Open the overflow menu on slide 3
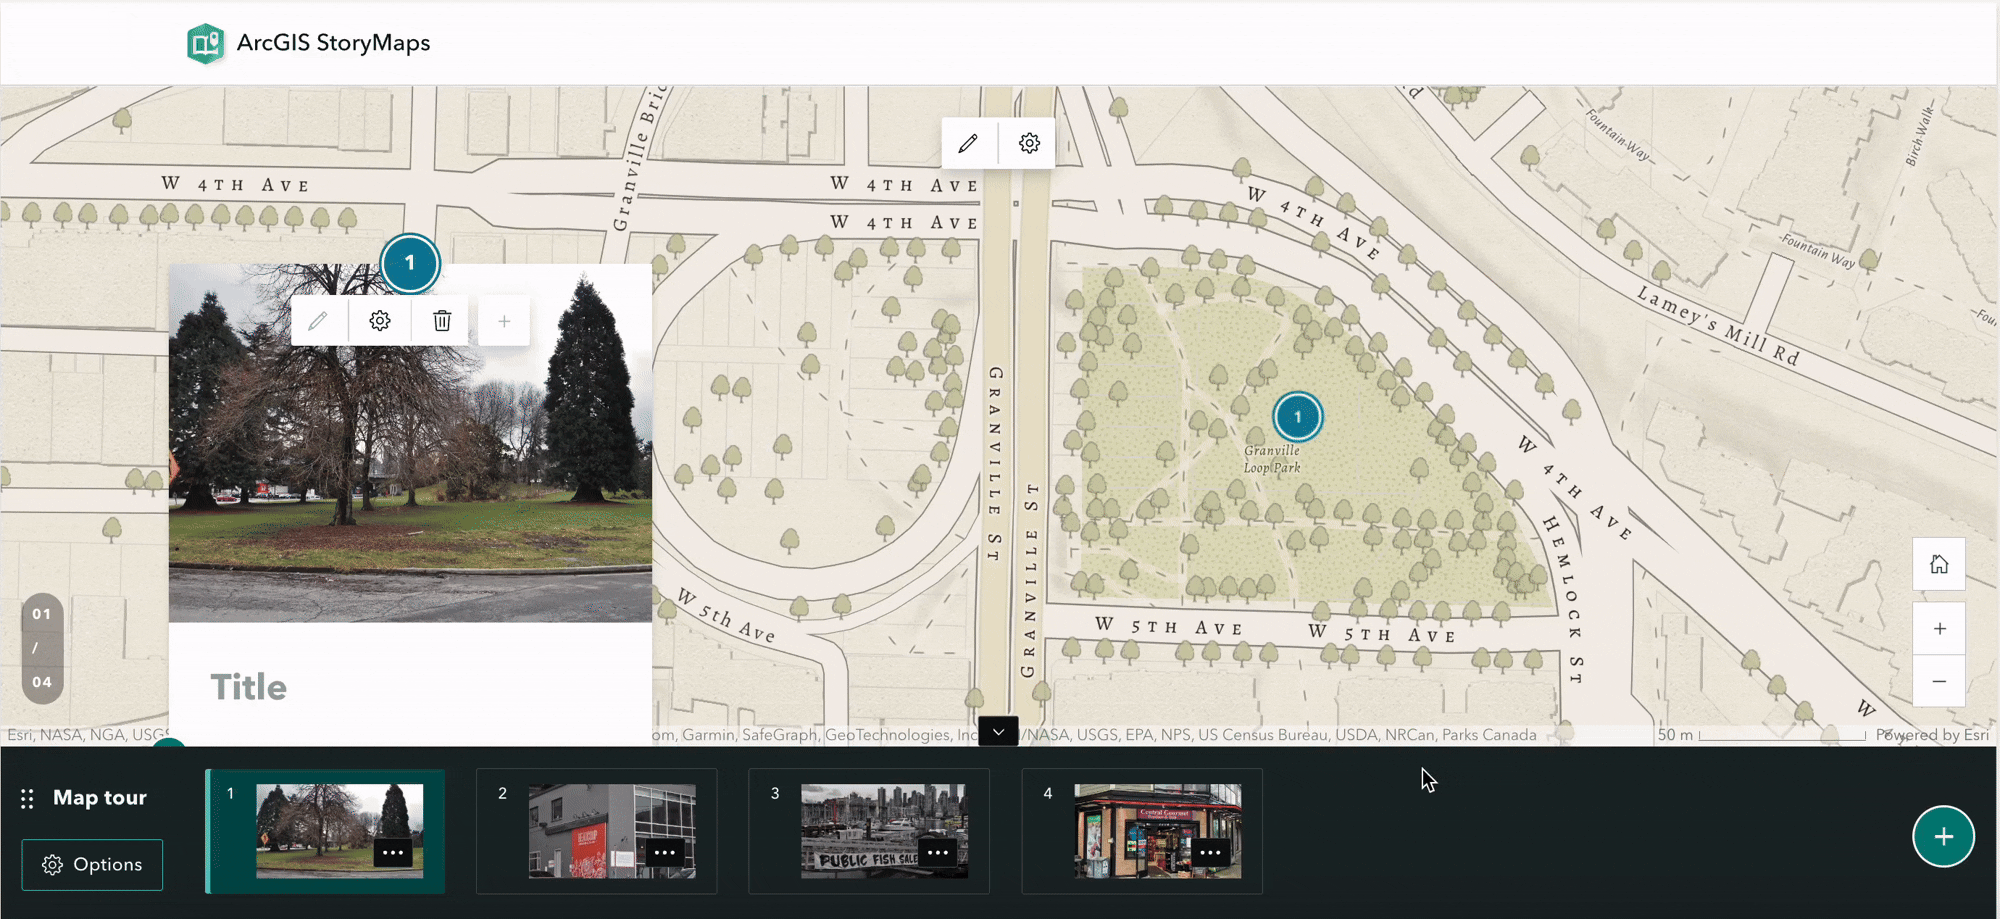Viewport: 2000px width, 919px height. click(937, 853)
